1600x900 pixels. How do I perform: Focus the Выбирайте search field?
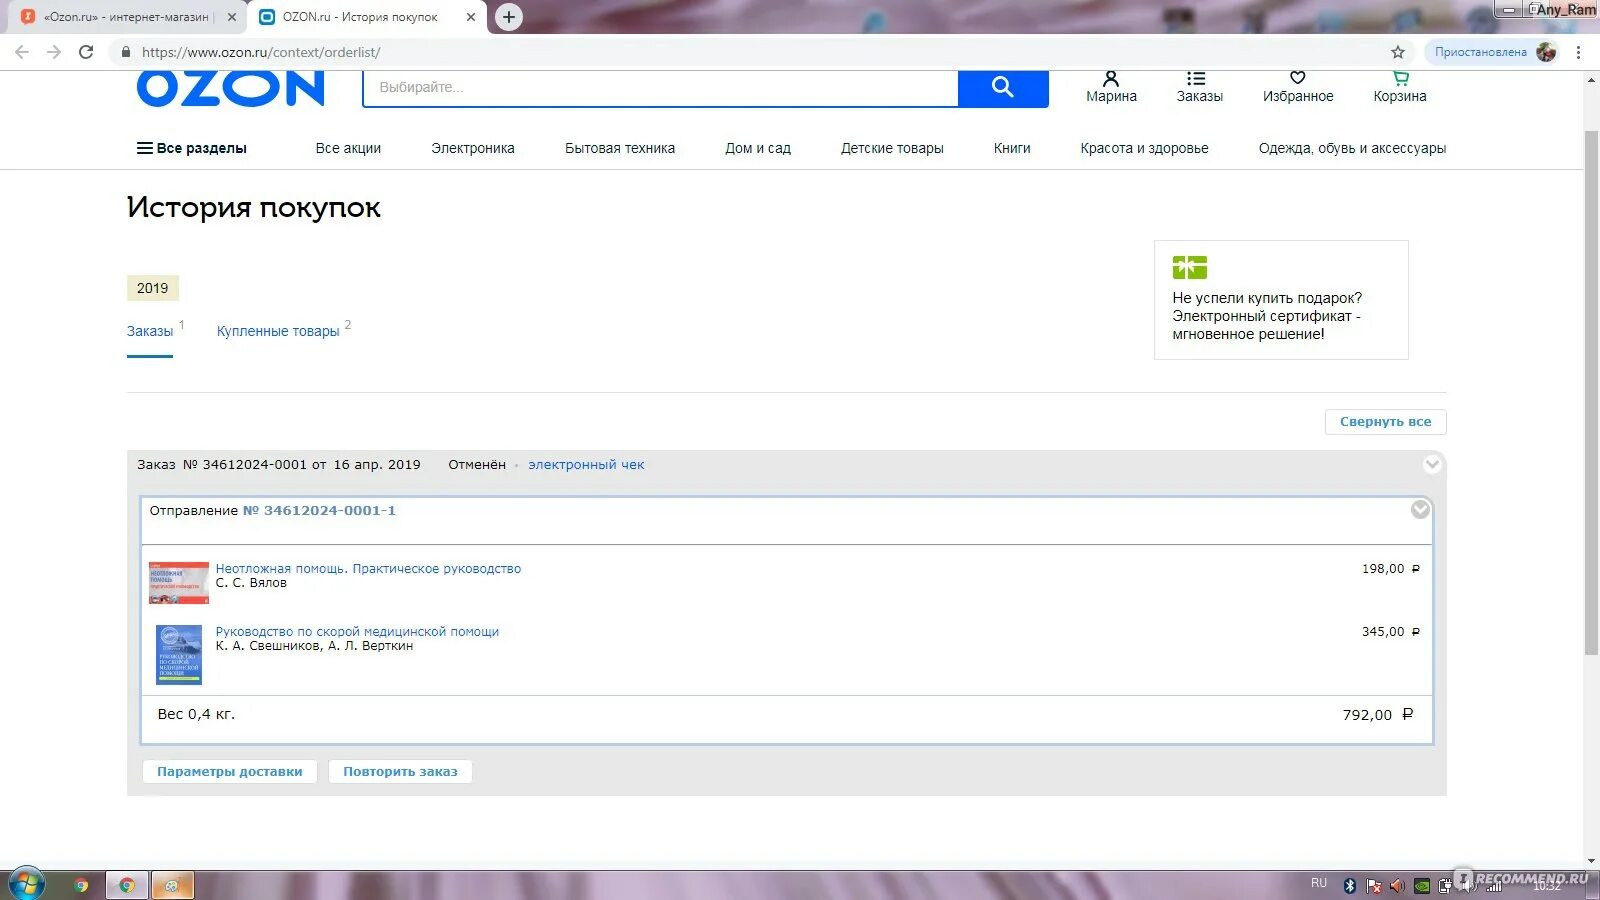[x=661, y=88]
